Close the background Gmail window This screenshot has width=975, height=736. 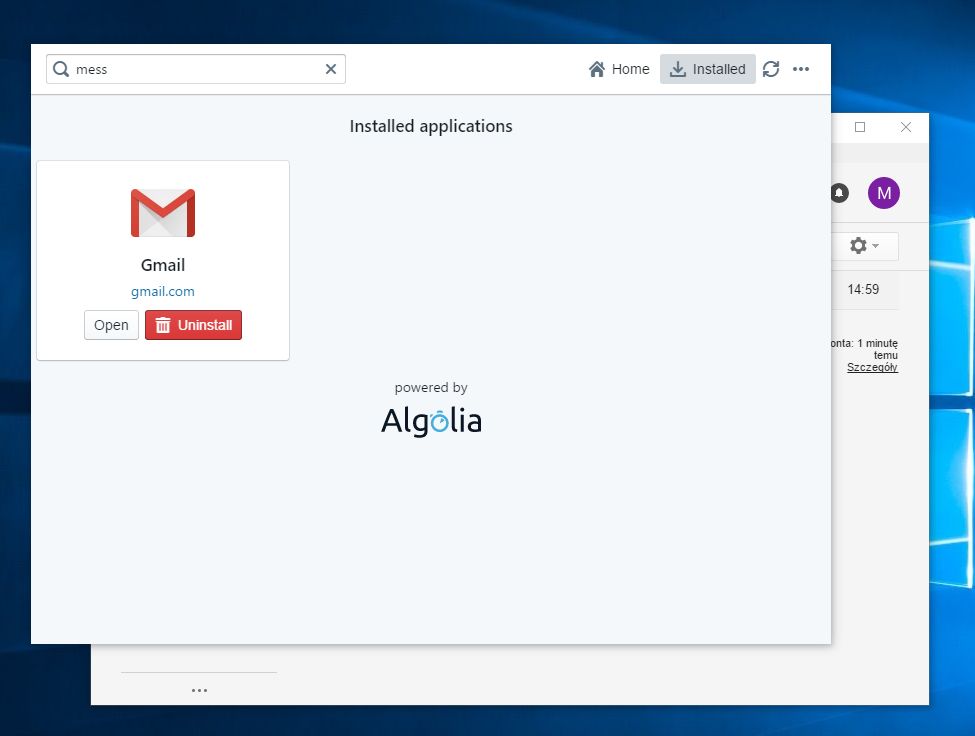[906, 127]
